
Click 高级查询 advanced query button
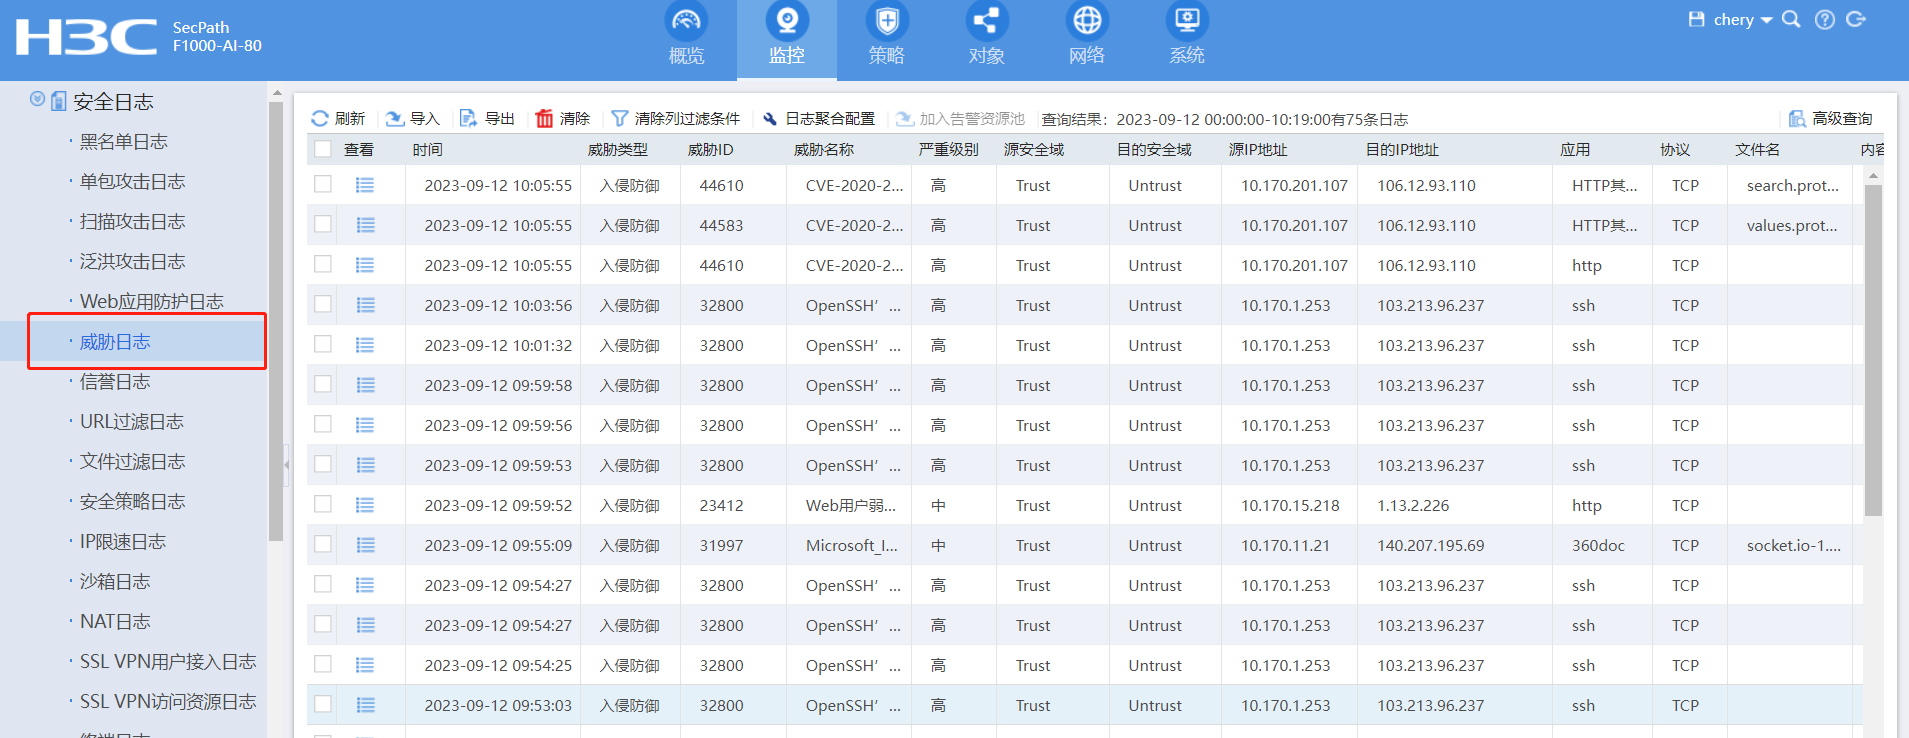tap(1831, 118)
